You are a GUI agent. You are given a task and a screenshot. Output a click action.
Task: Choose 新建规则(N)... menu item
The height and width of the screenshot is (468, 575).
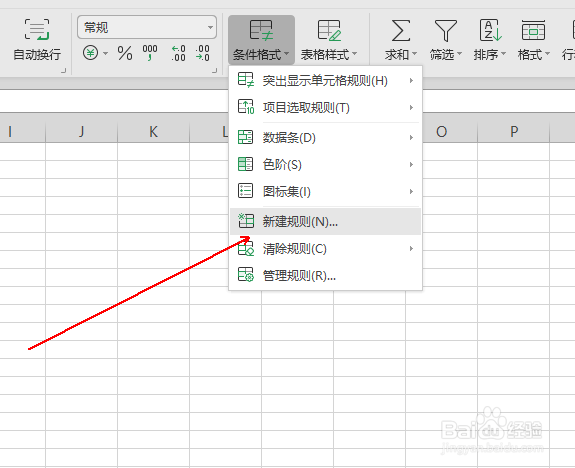(x=325, y=221)
